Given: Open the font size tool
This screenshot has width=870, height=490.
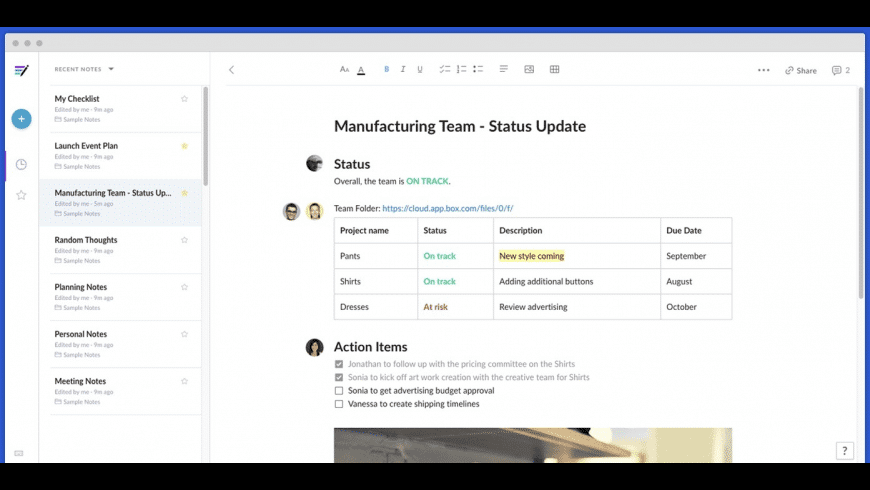Looking at the screenshot, I should pos(344,69).
